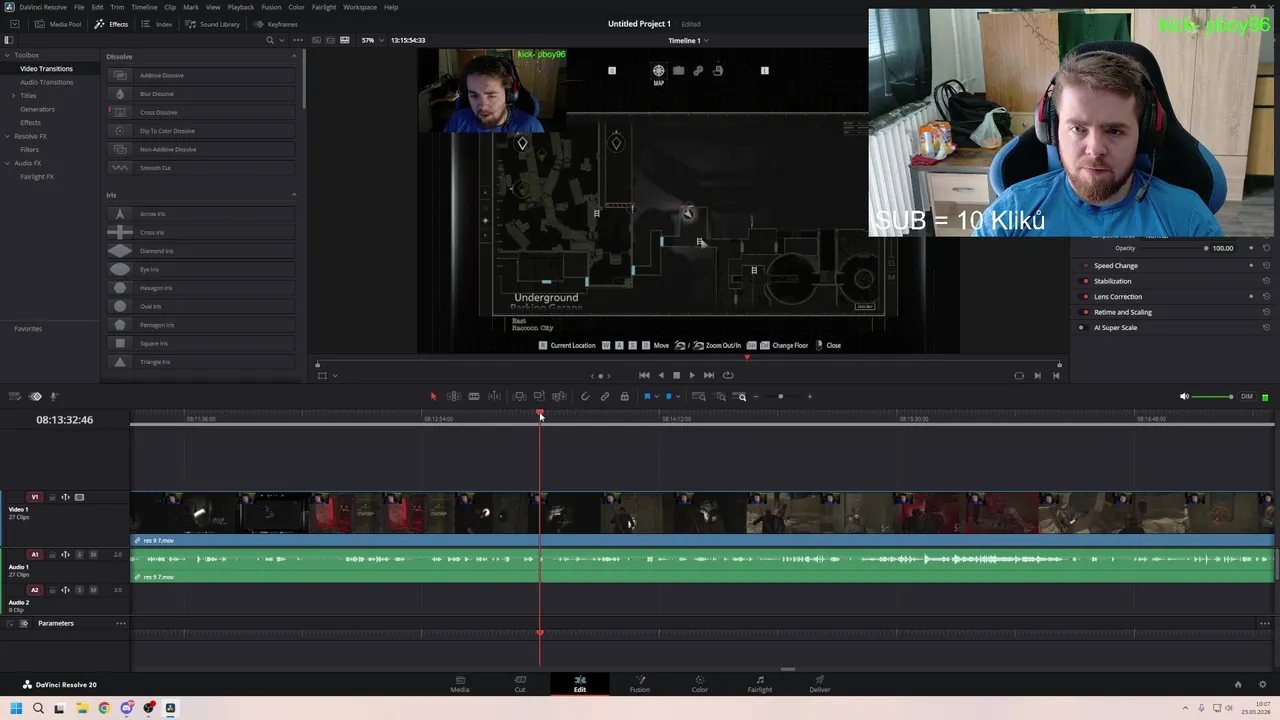Click the timeline zoom in plus
Screen dimensions: 1280x720
point(810,397)
